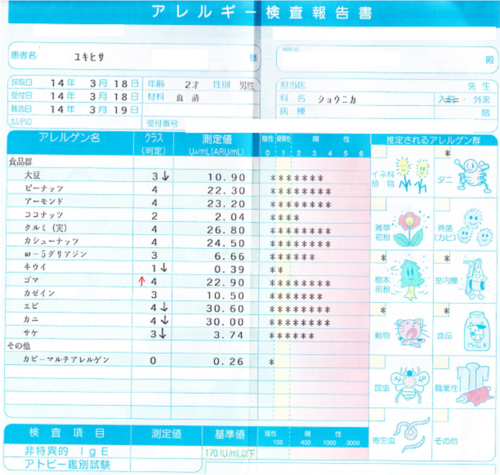Click the marked box for 食品 group
This screenshot has width=500, height=475.
point(442,310)
